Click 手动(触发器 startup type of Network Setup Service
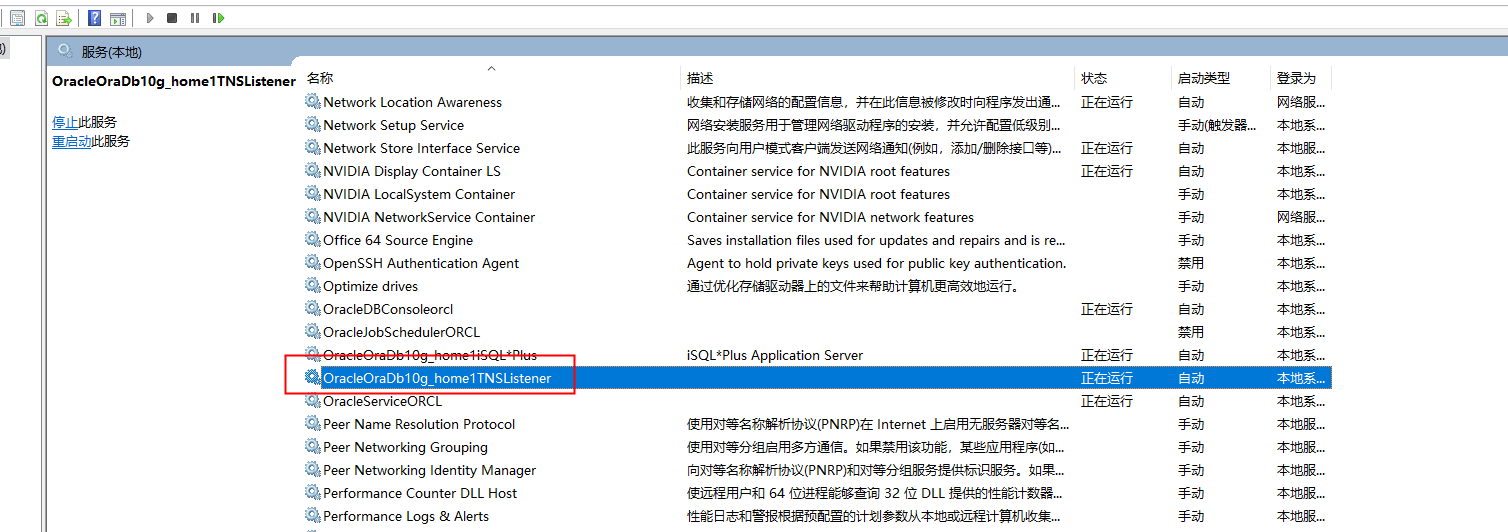Viewport: 1508px width, 532px height. click(x=1218, y=125)
